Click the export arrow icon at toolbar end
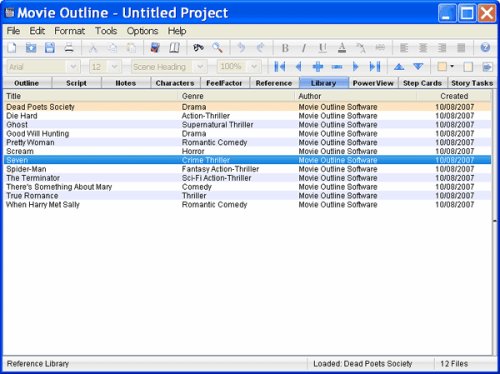This screenshot has width=500, height=374. [x=487, y=67]
